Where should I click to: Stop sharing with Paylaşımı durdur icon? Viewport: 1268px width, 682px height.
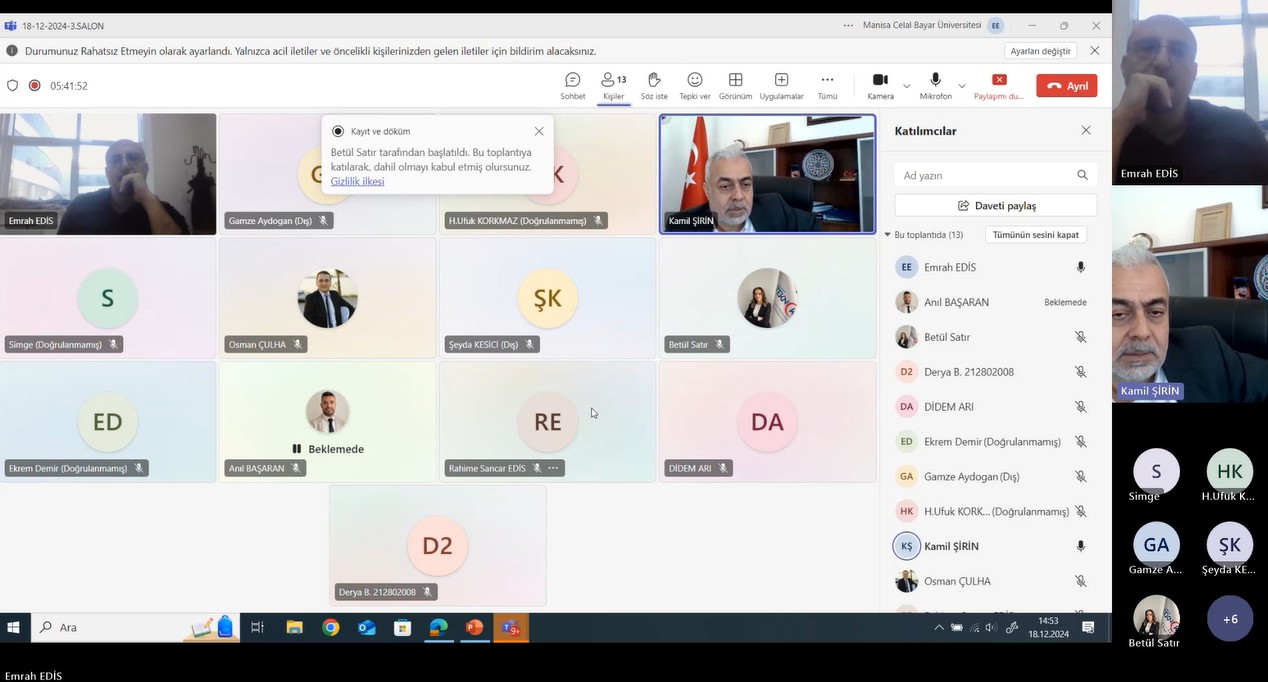pyautogui.click(x=999, y=85)
